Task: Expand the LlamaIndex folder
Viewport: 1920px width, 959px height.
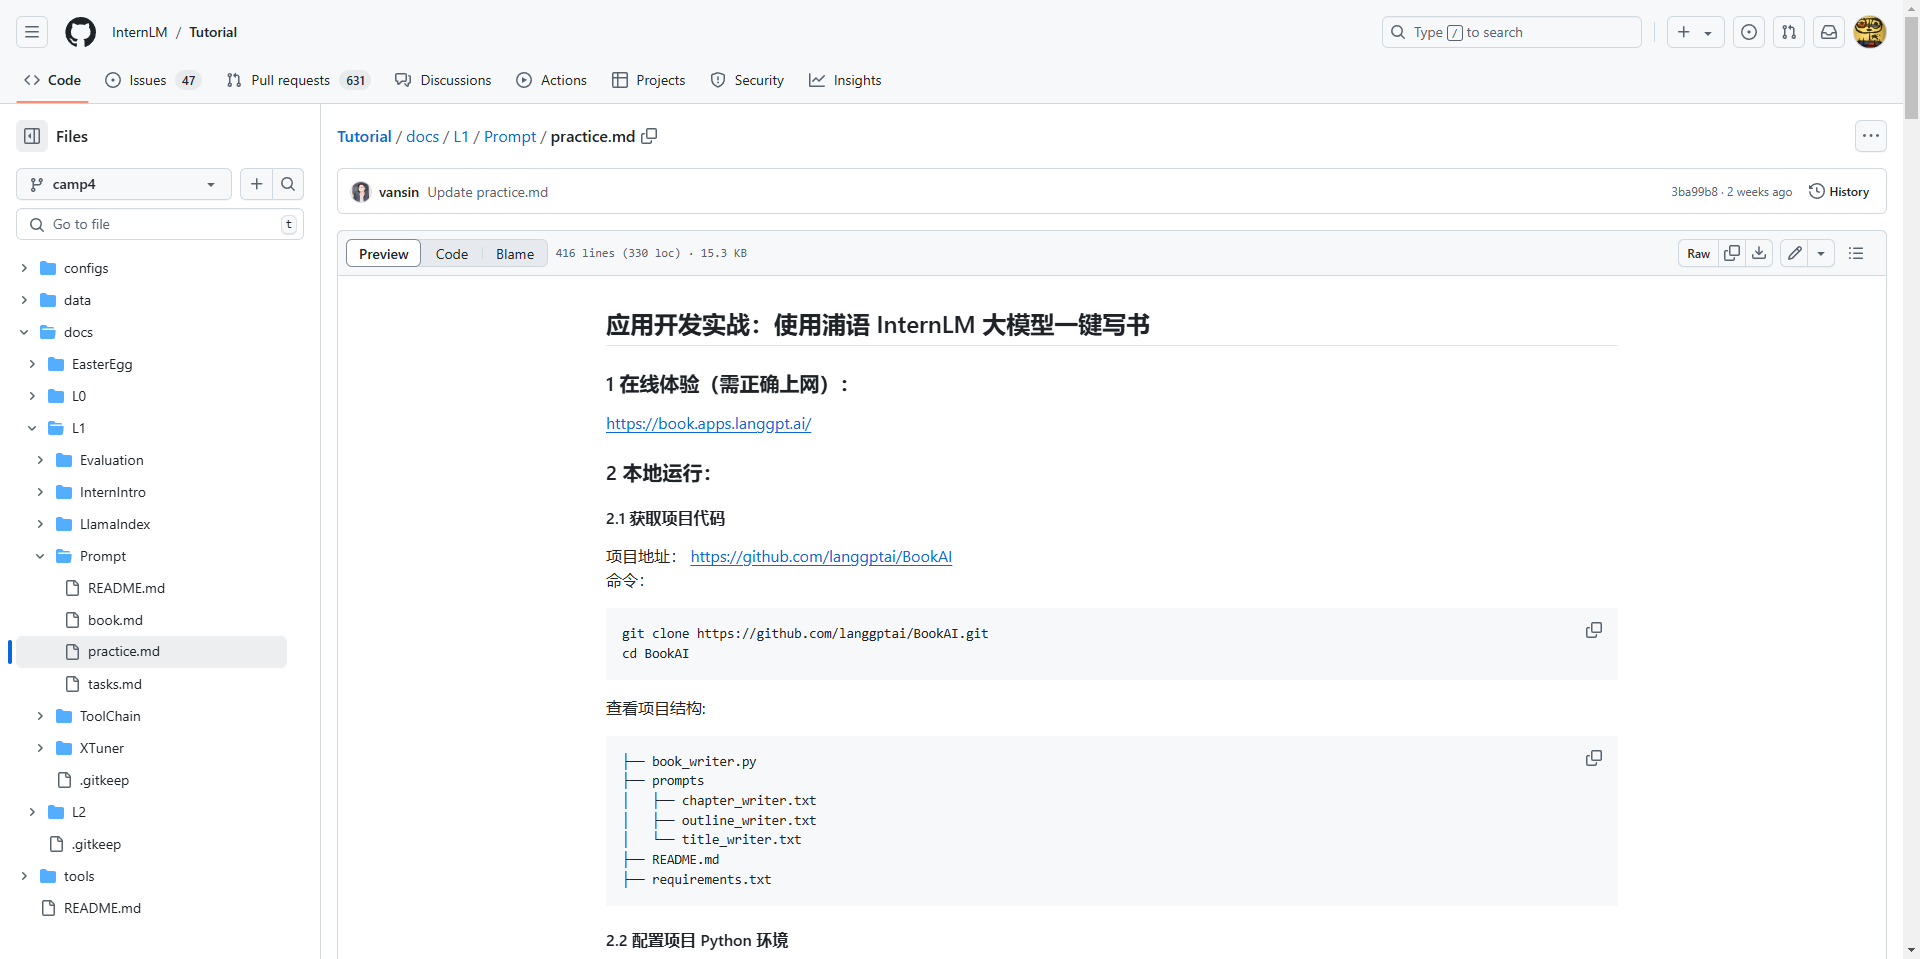Action: [40, 524]
